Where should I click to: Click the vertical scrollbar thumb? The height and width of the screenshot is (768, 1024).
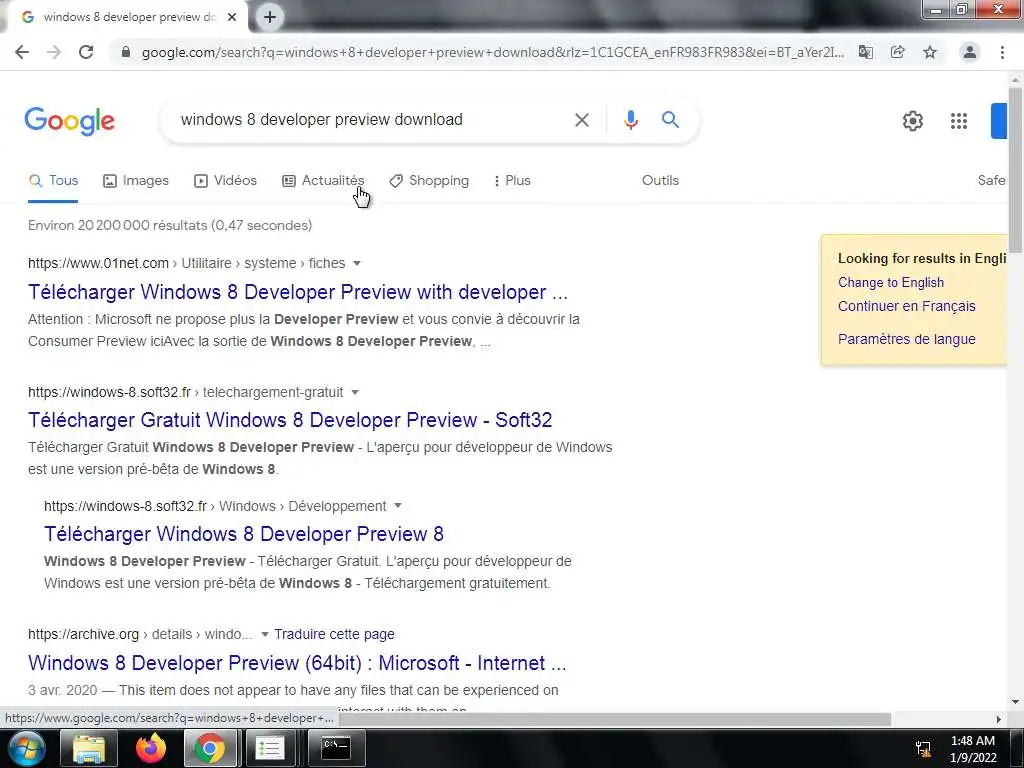(1015, 170)
